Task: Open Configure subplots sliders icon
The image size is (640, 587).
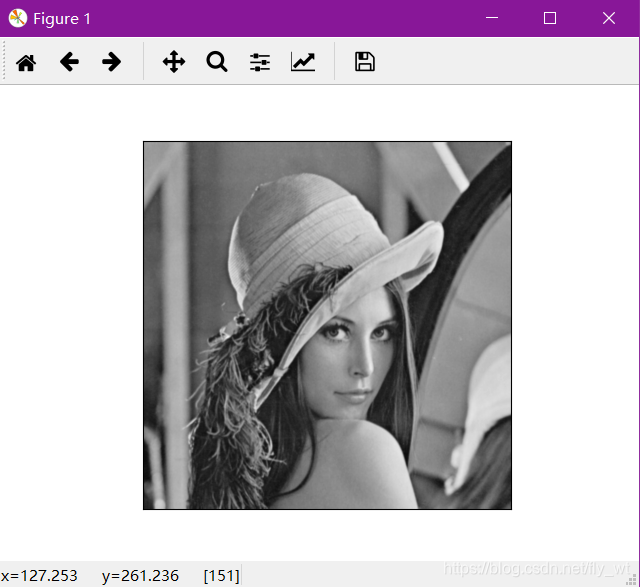Action: coord(260,62)
